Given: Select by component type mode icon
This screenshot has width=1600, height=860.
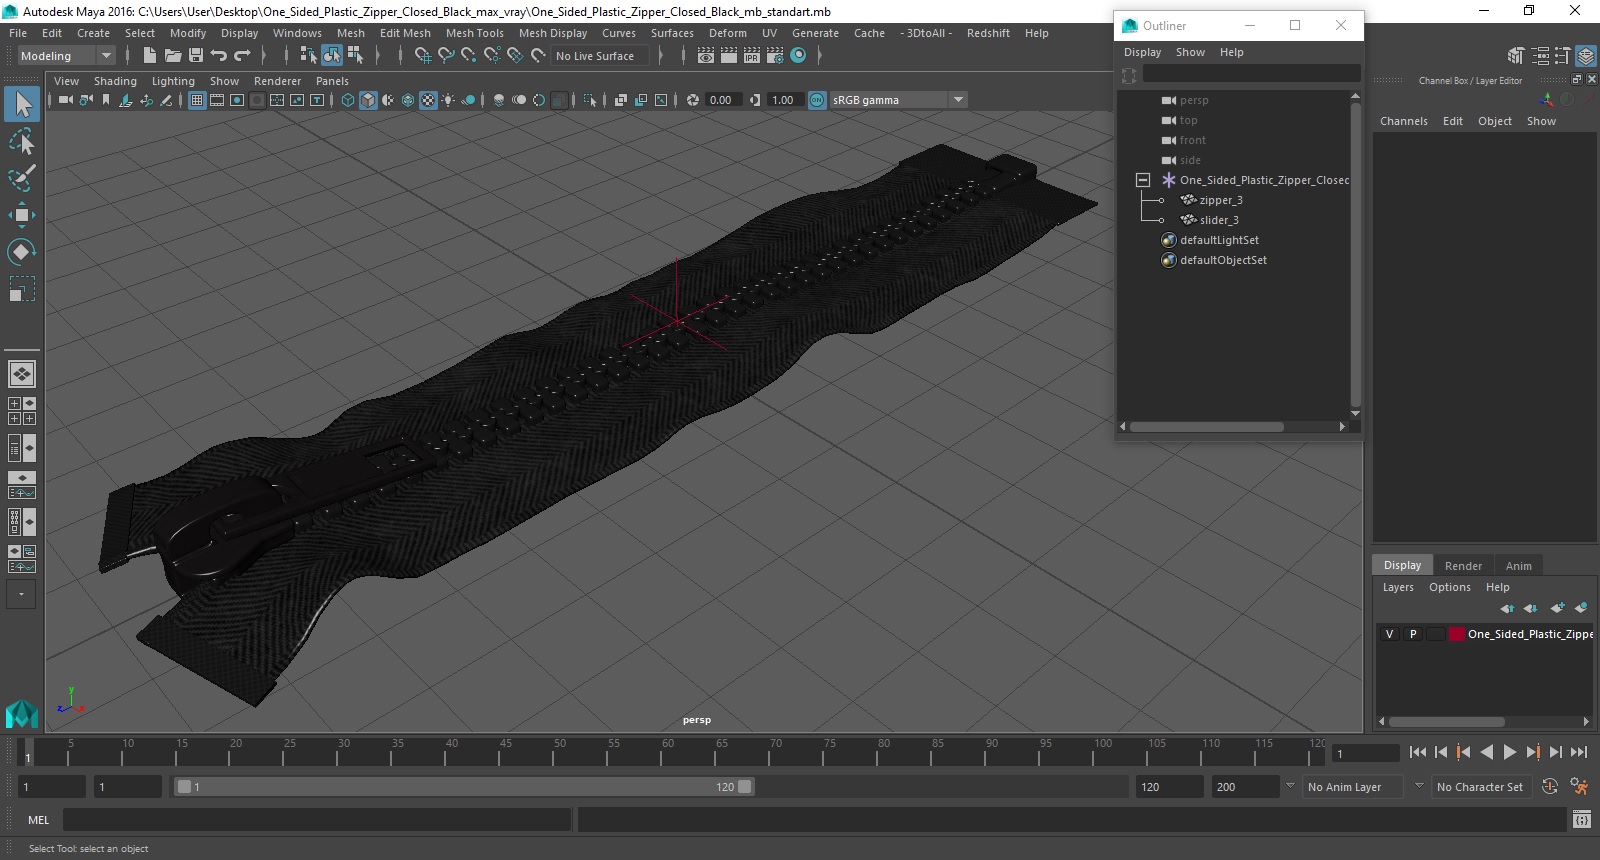Looking at the screenshot, I should coord(355,56).
